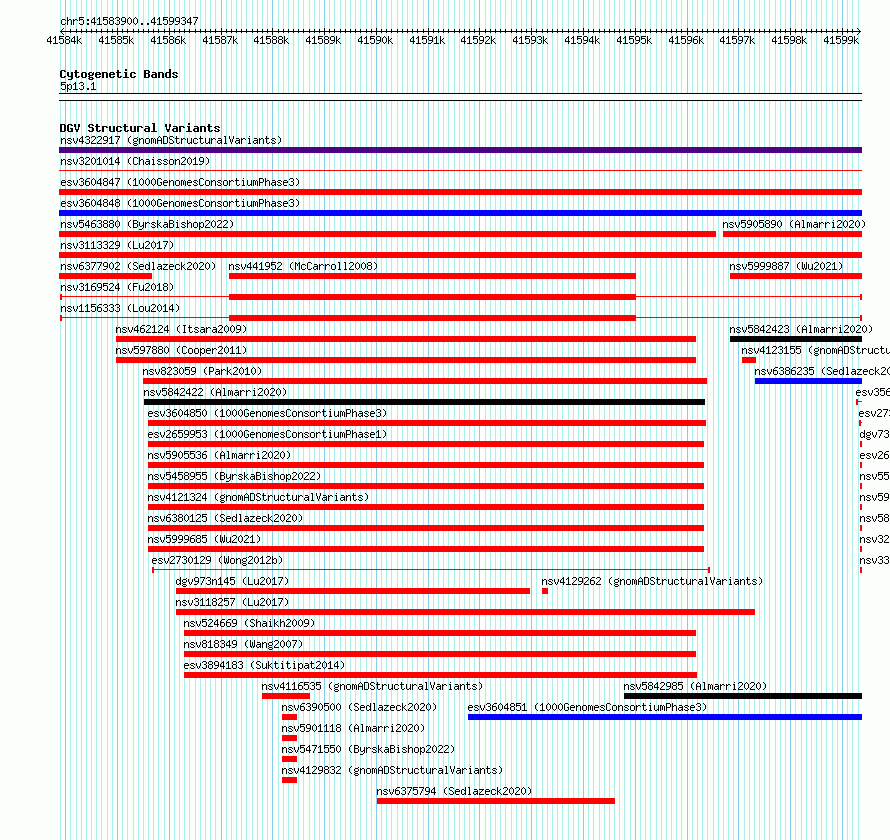
Task: Click nsv5842422 (Almarri2020) variant label
Action: (x=215, y=392)
